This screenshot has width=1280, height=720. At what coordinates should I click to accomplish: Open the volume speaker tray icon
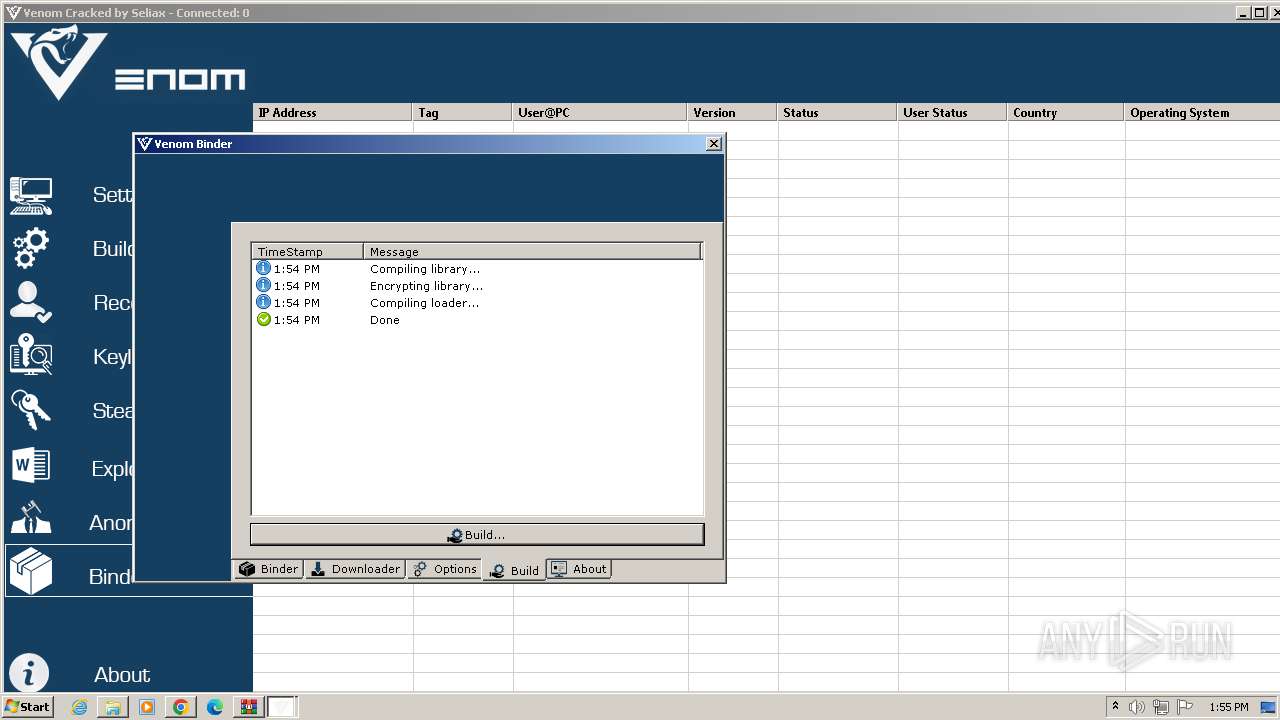pyautogui.click(x=1137, y=707)
